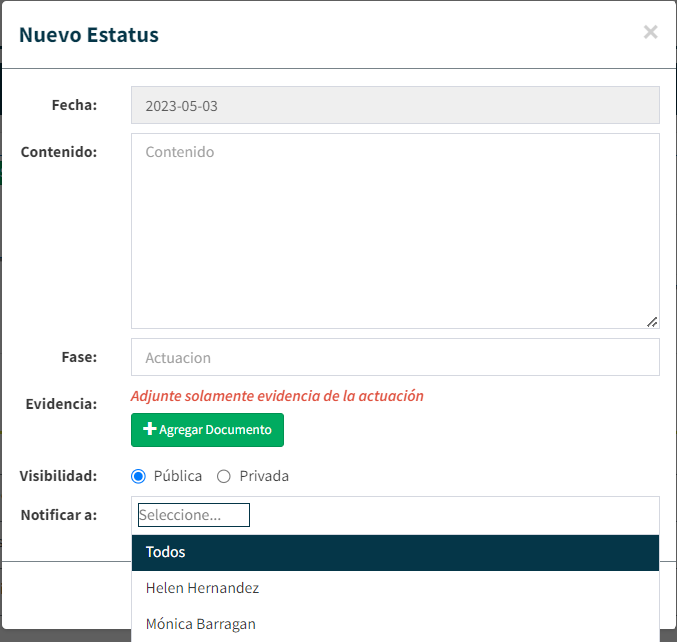677x642 pixels.
Task: Click the Fecha label
Action: (x=74, y=105)
